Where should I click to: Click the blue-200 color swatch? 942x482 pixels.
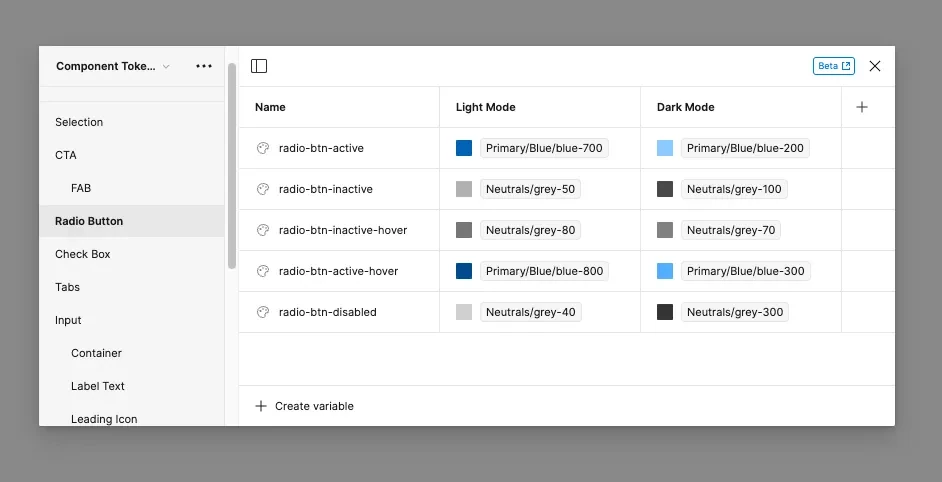[665, 148]
